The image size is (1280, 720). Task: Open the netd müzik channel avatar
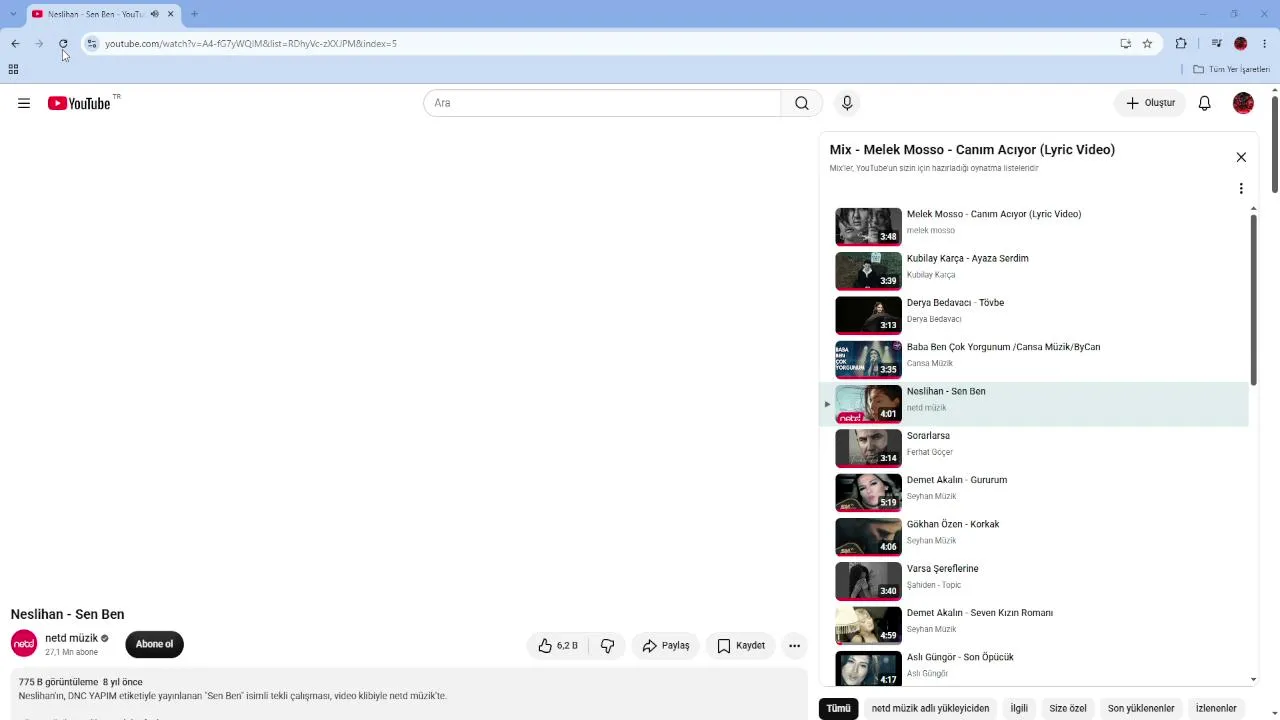click(x=24, y=644)
